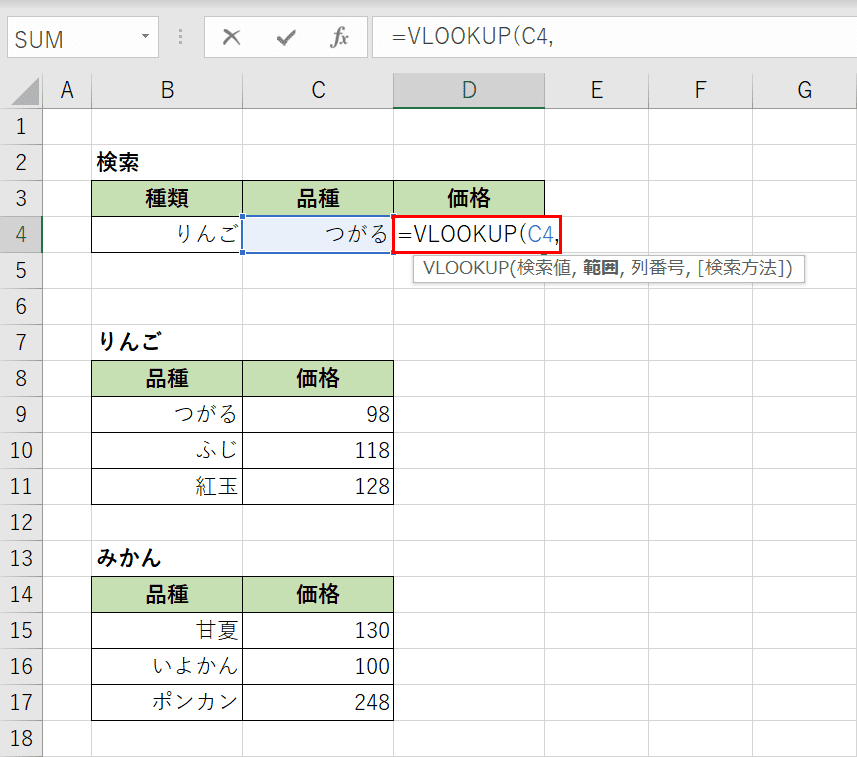This screenshot has width=857, height=757.
Task: Expand the Name Box dropdown arrow
Action: point(145,37)
